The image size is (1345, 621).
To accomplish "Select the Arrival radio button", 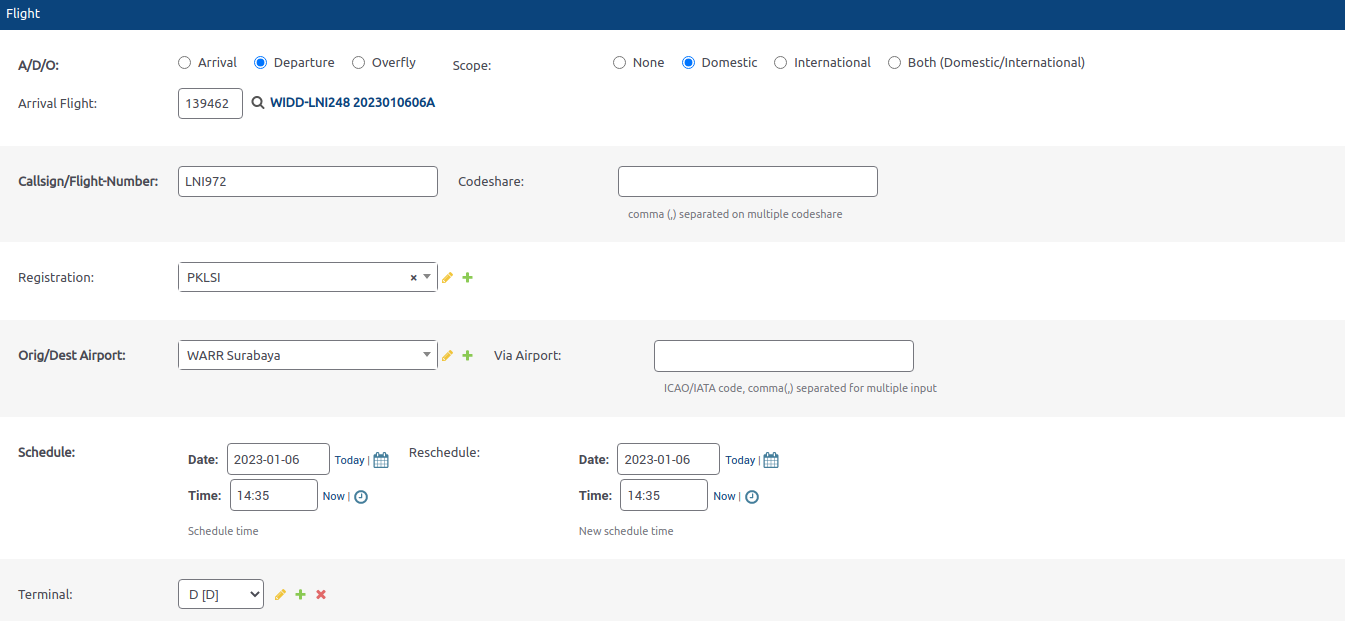I will pyautogui.click(x=184, y=63).
